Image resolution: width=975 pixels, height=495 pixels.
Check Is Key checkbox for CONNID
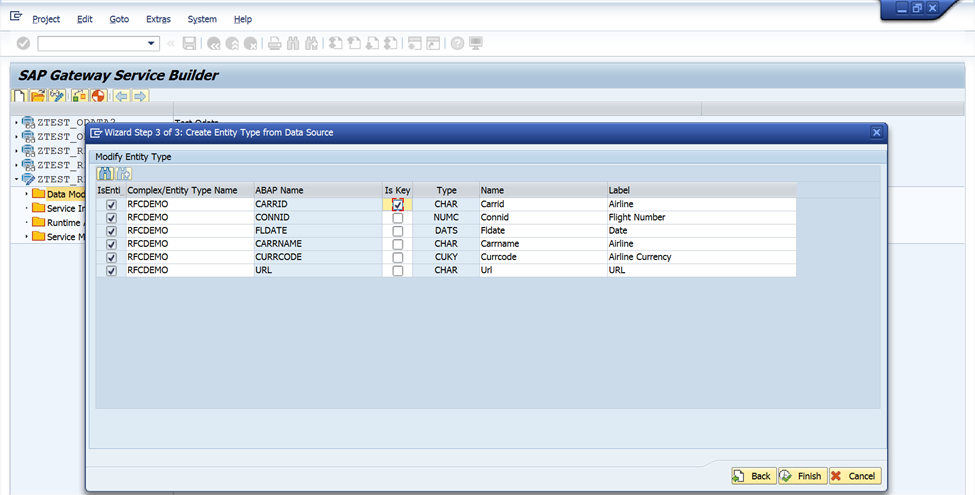click(x=398, y=218)
